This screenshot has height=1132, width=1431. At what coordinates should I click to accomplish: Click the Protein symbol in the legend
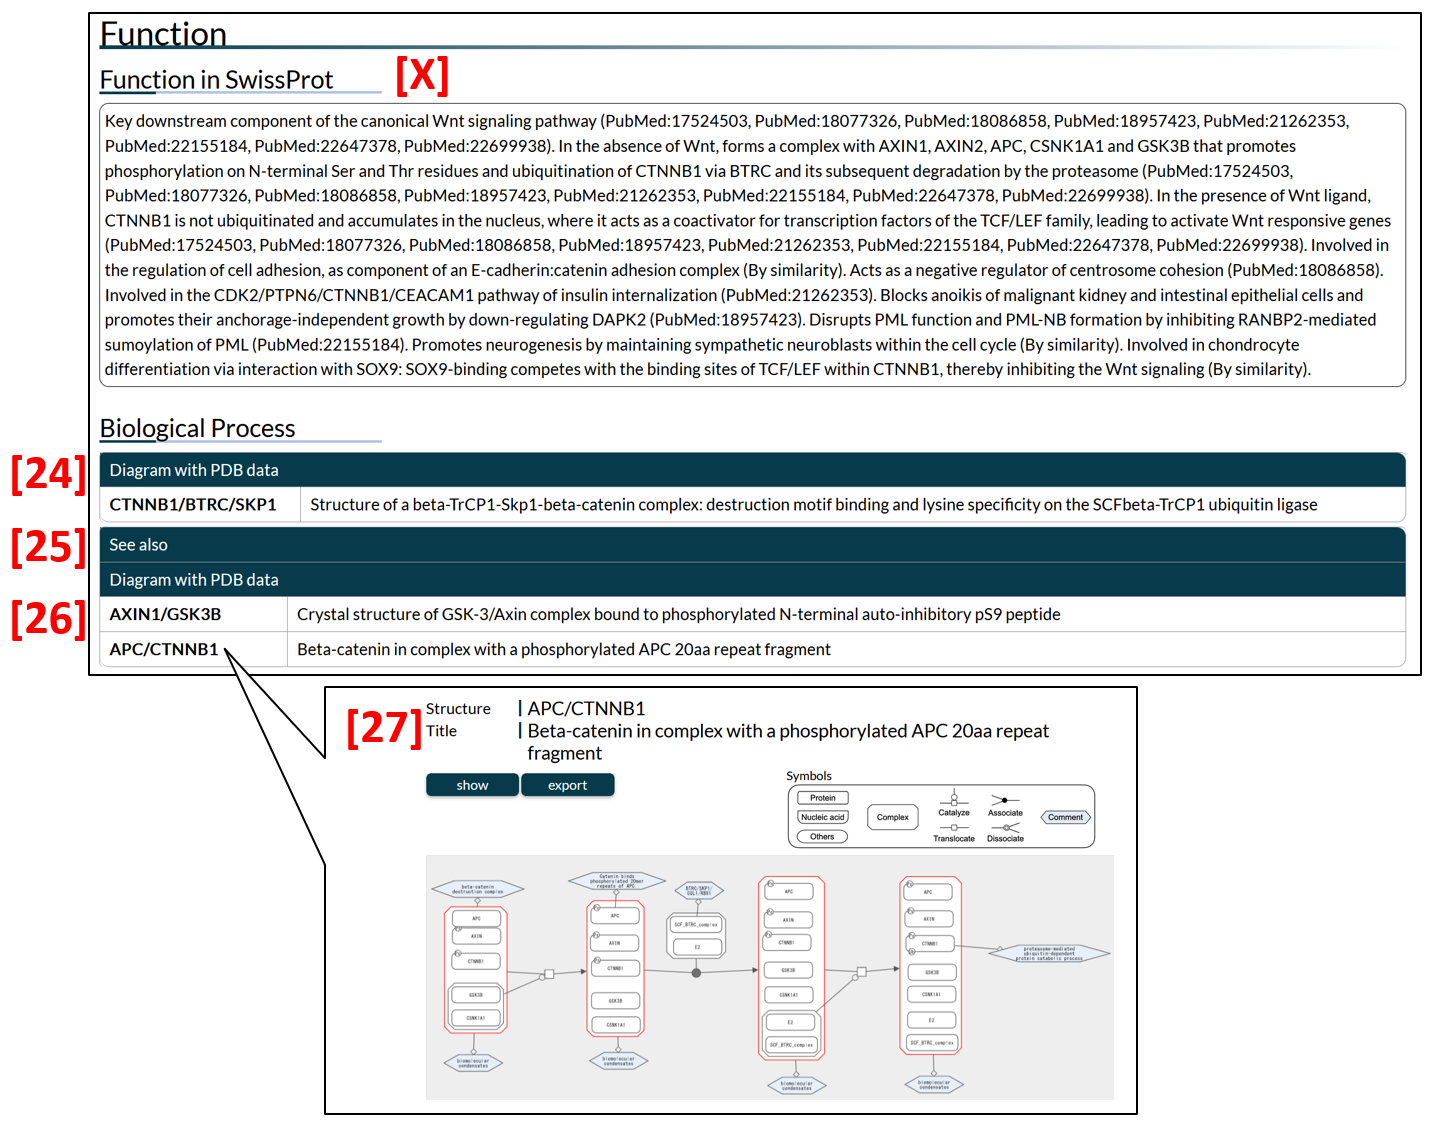click(823, 798)
